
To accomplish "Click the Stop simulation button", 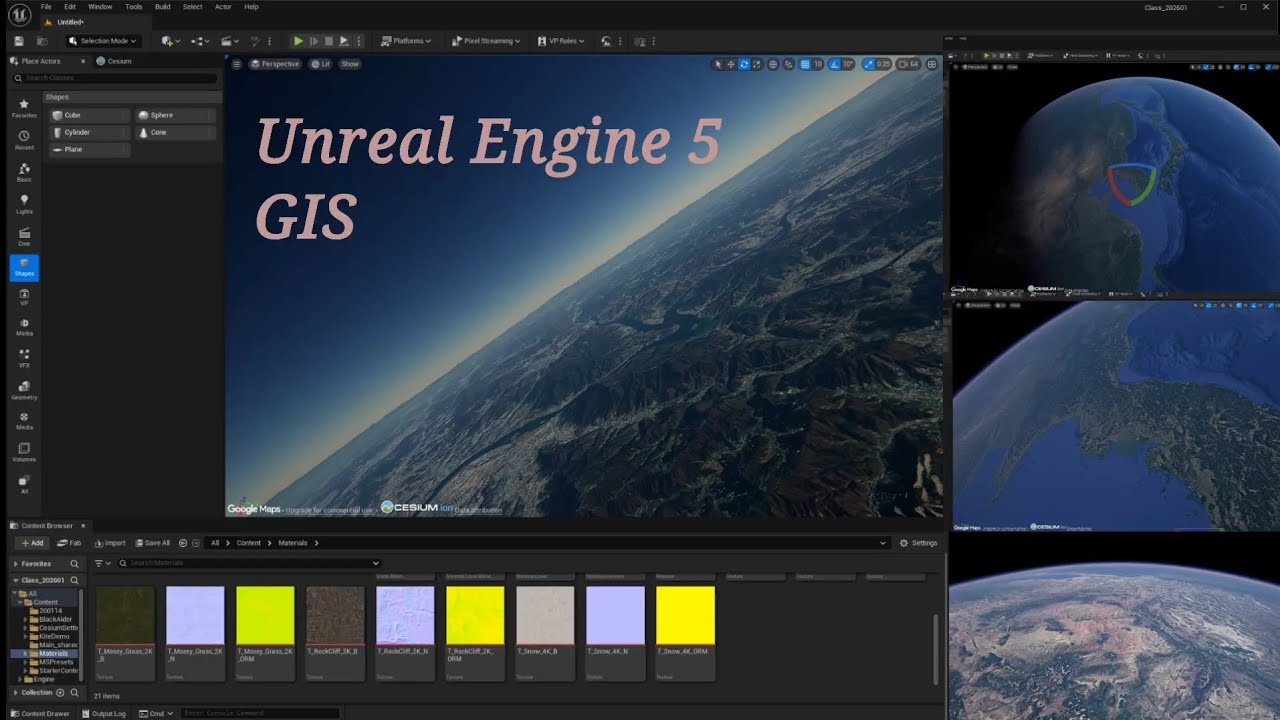I will 328,41.
